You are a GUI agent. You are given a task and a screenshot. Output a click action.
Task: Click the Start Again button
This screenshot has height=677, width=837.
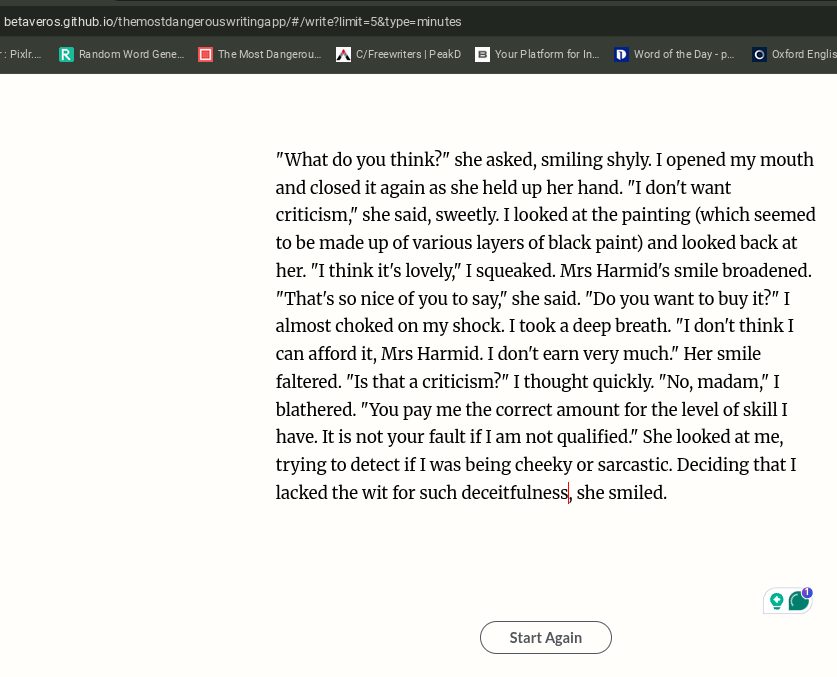(546, 637)
